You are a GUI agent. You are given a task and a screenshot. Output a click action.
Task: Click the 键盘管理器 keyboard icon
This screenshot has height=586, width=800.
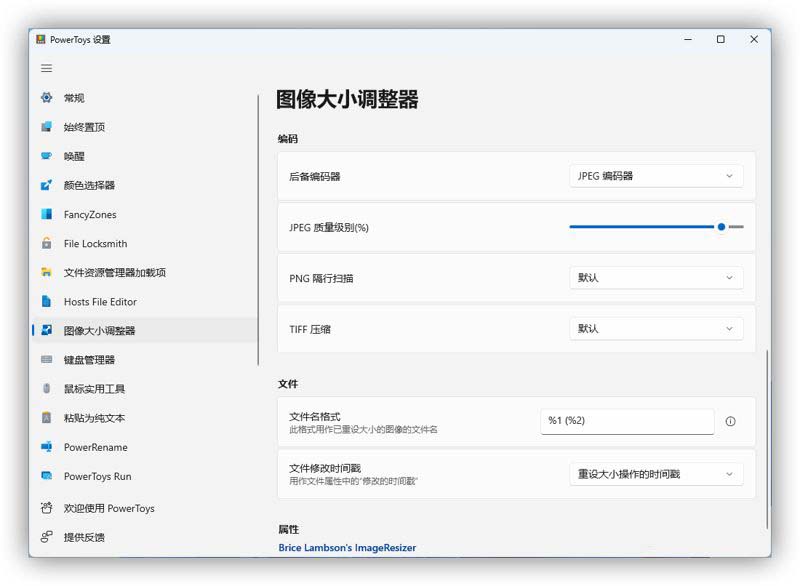(x=46, y=360)
